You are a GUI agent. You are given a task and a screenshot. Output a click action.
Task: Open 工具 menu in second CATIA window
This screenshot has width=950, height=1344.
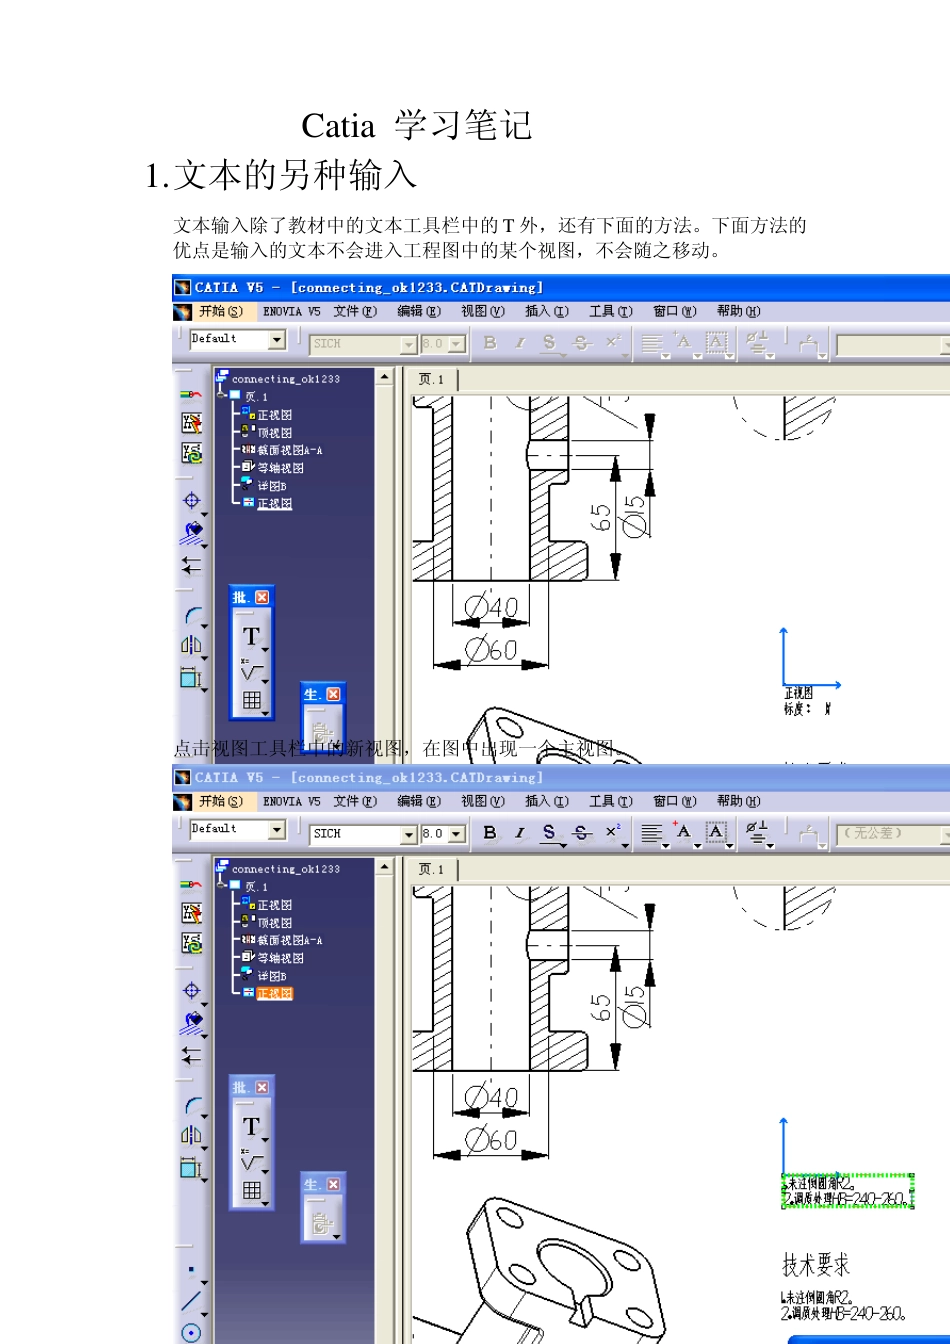611,801
